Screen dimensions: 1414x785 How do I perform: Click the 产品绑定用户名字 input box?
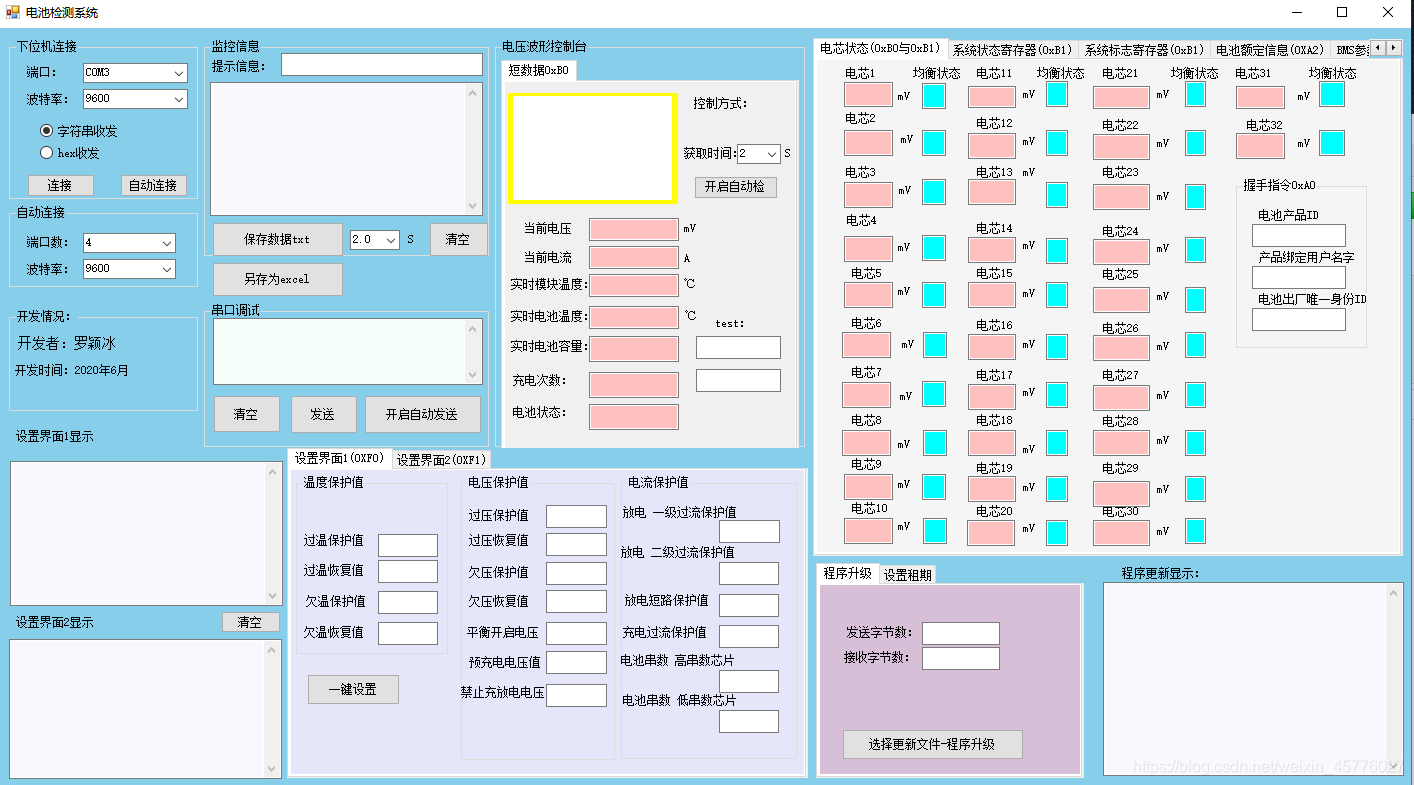coord(1299,277)
